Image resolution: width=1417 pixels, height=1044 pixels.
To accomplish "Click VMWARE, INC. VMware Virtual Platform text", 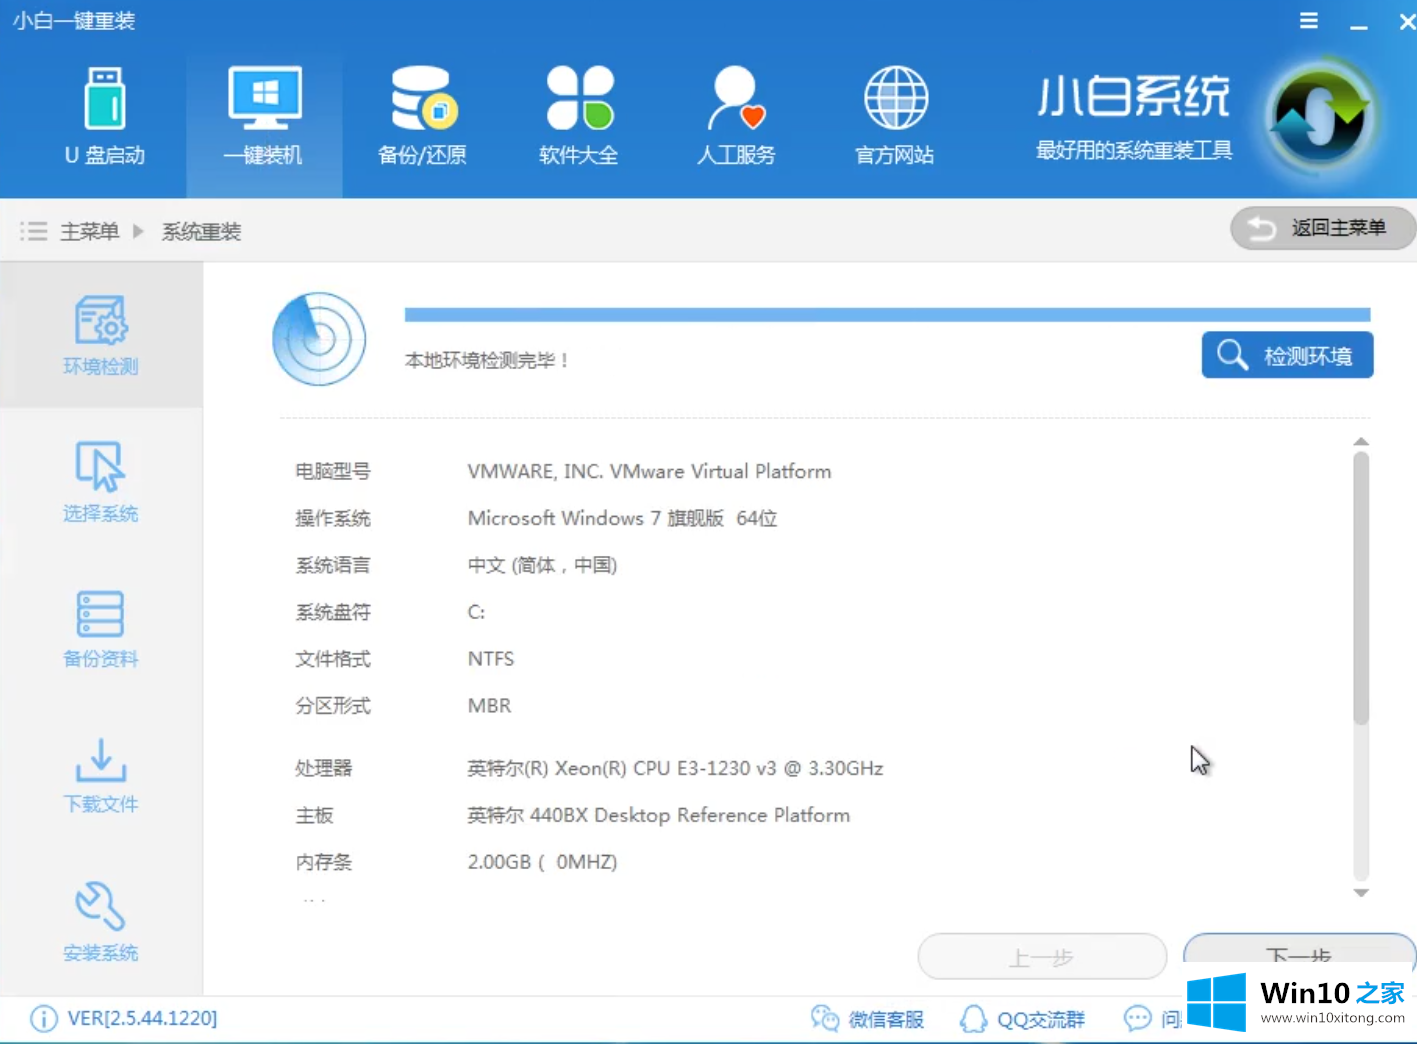I will [649, 471].
